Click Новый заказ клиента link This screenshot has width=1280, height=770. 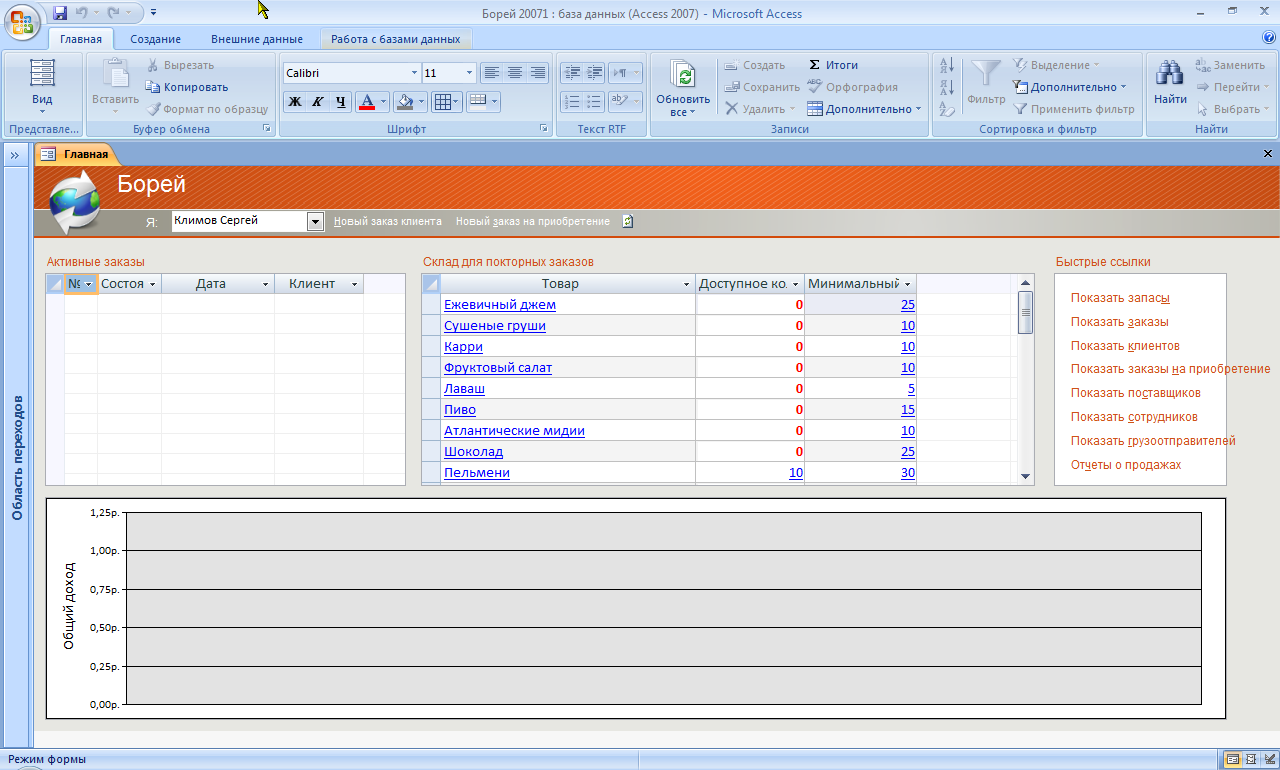387,221
